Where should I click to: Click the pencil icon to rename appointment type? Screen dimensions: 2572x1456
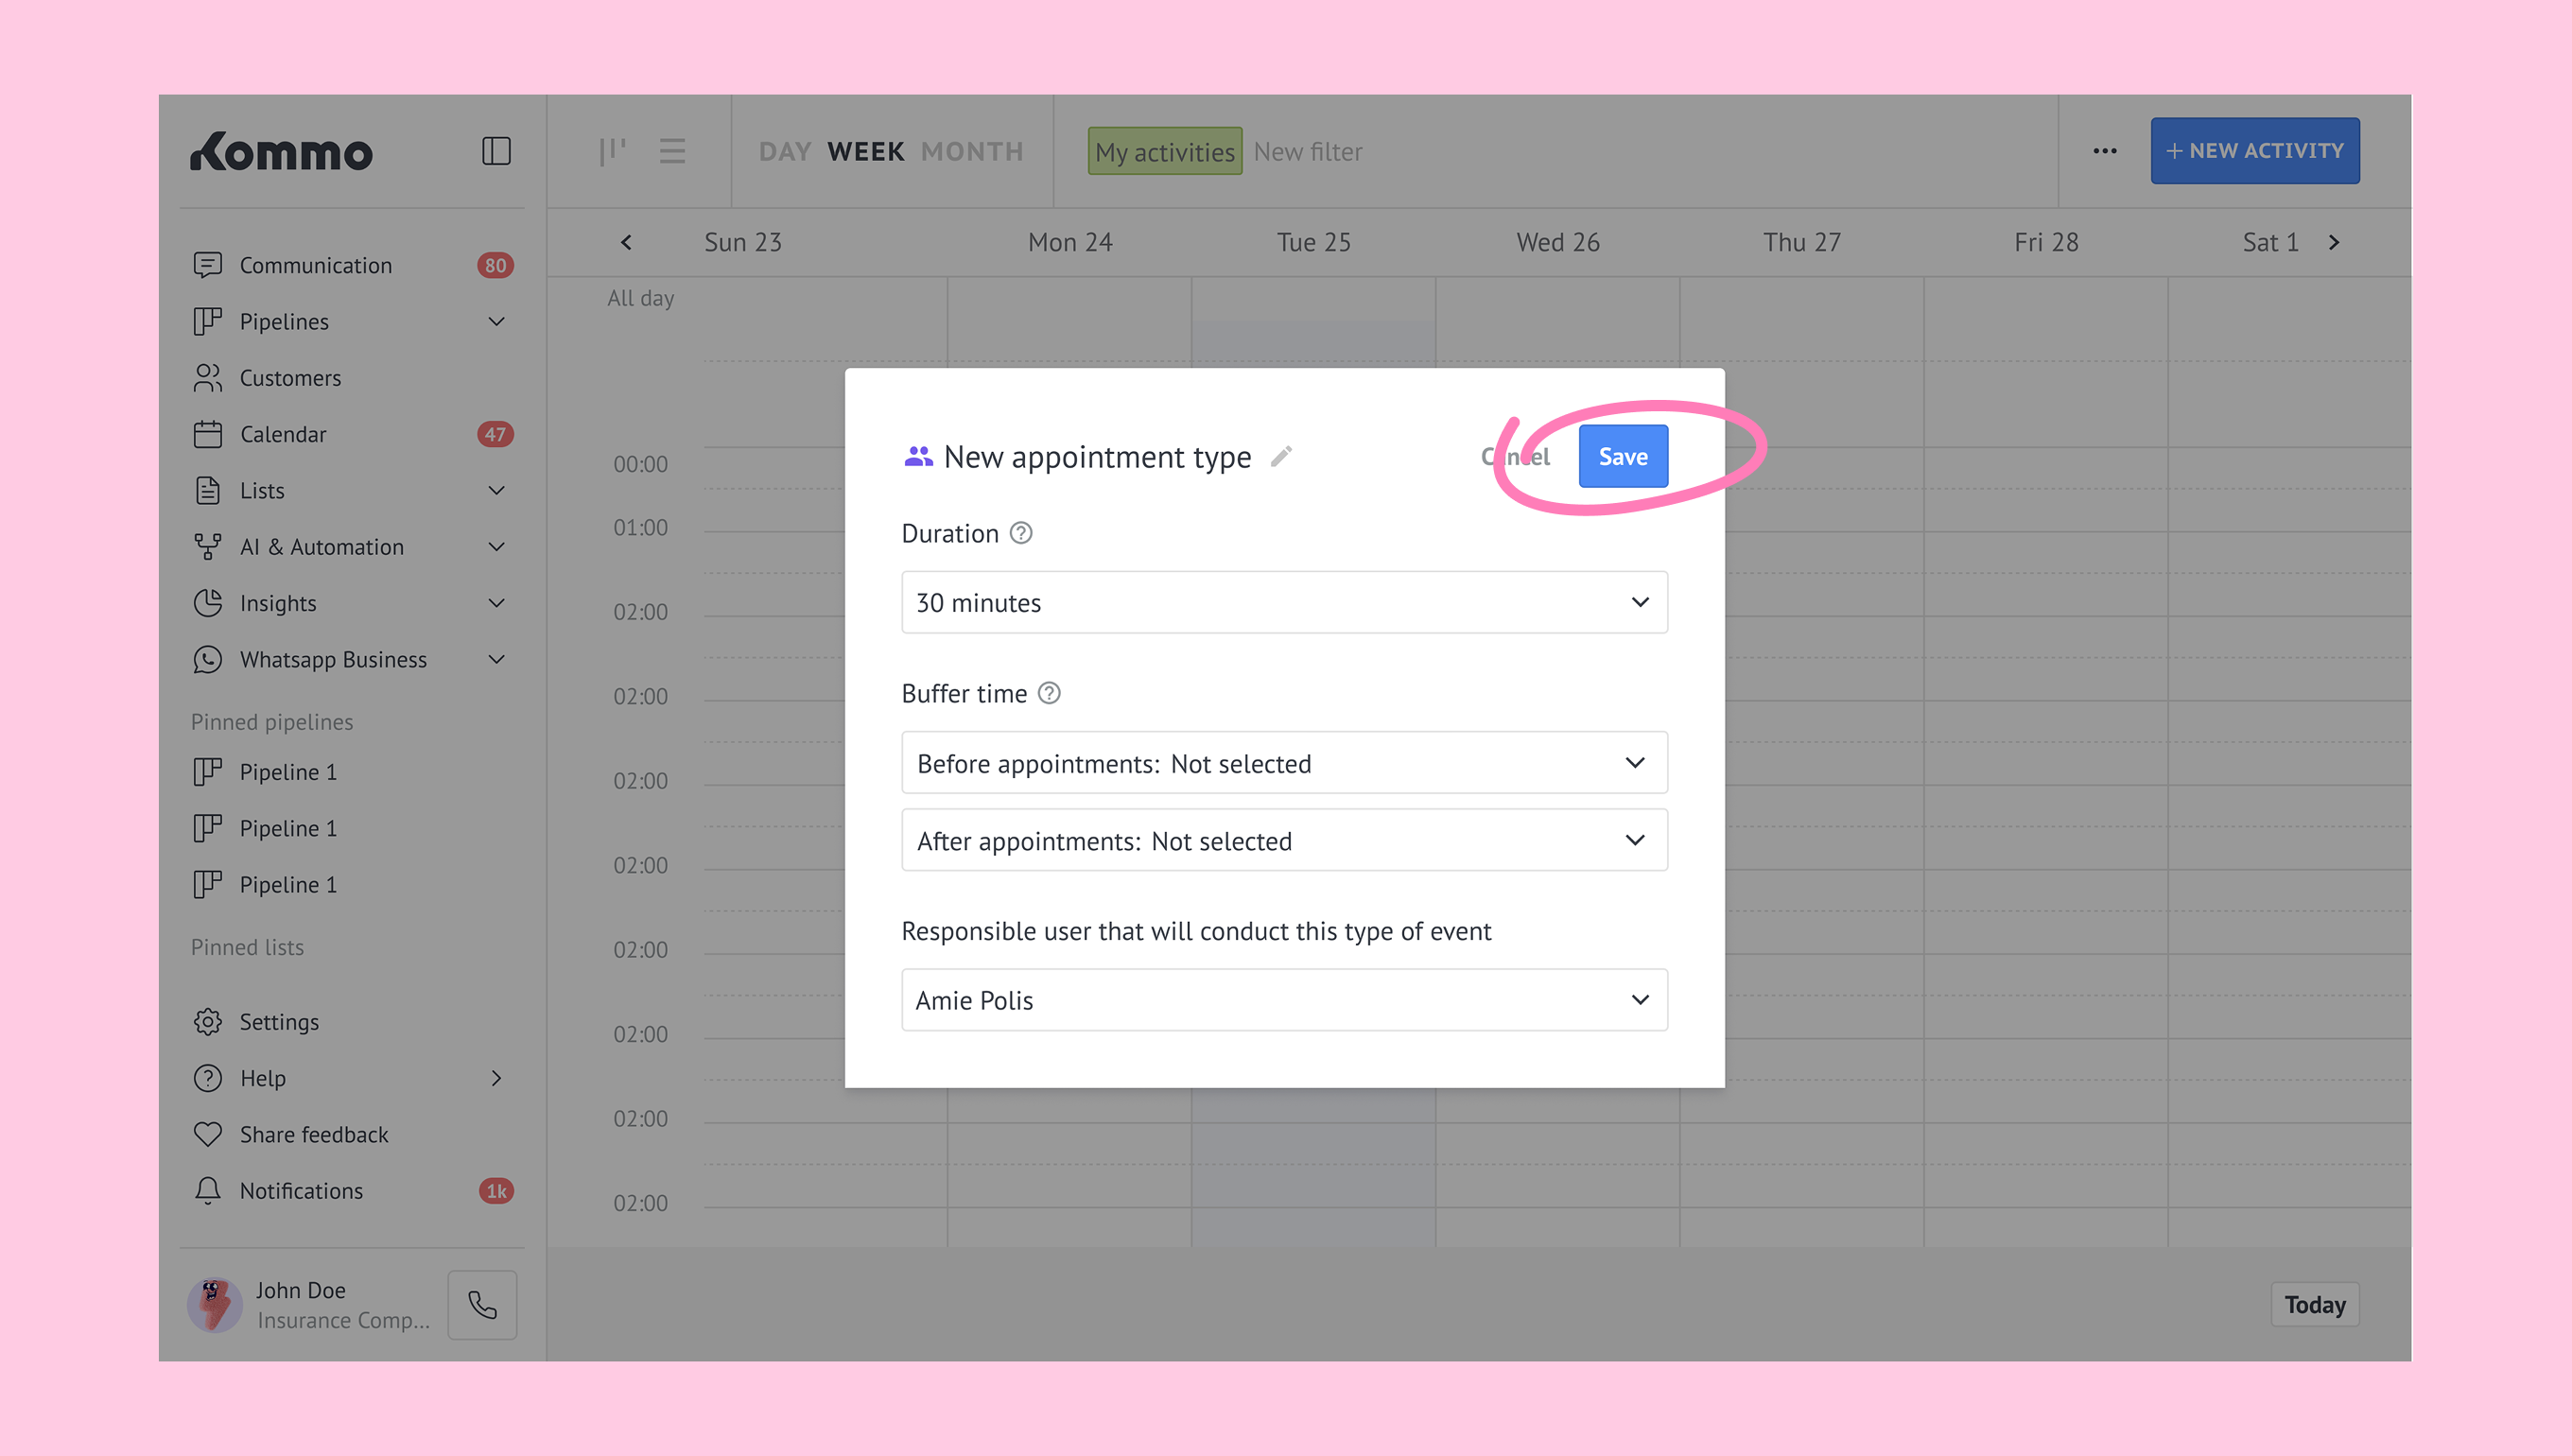click(x=1281, y=457)
